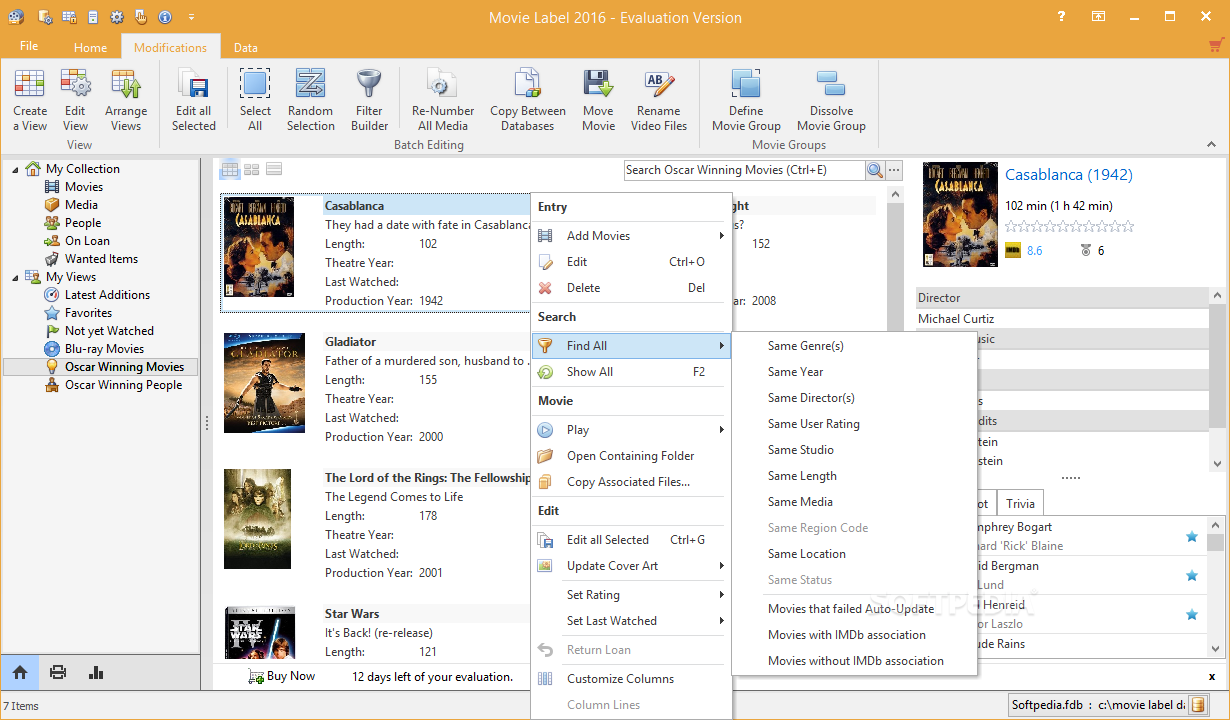Expand the Set Rating submenu
This screenshot has width=1230, height=720.
coord(630,595)
